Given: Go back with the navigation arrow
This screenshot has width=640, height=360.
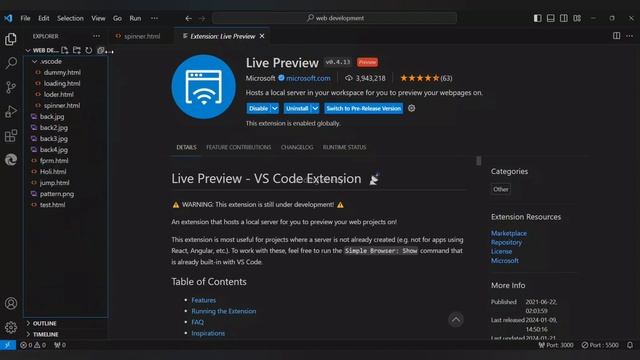Looking at the screenshot, I should pos(188,18).
